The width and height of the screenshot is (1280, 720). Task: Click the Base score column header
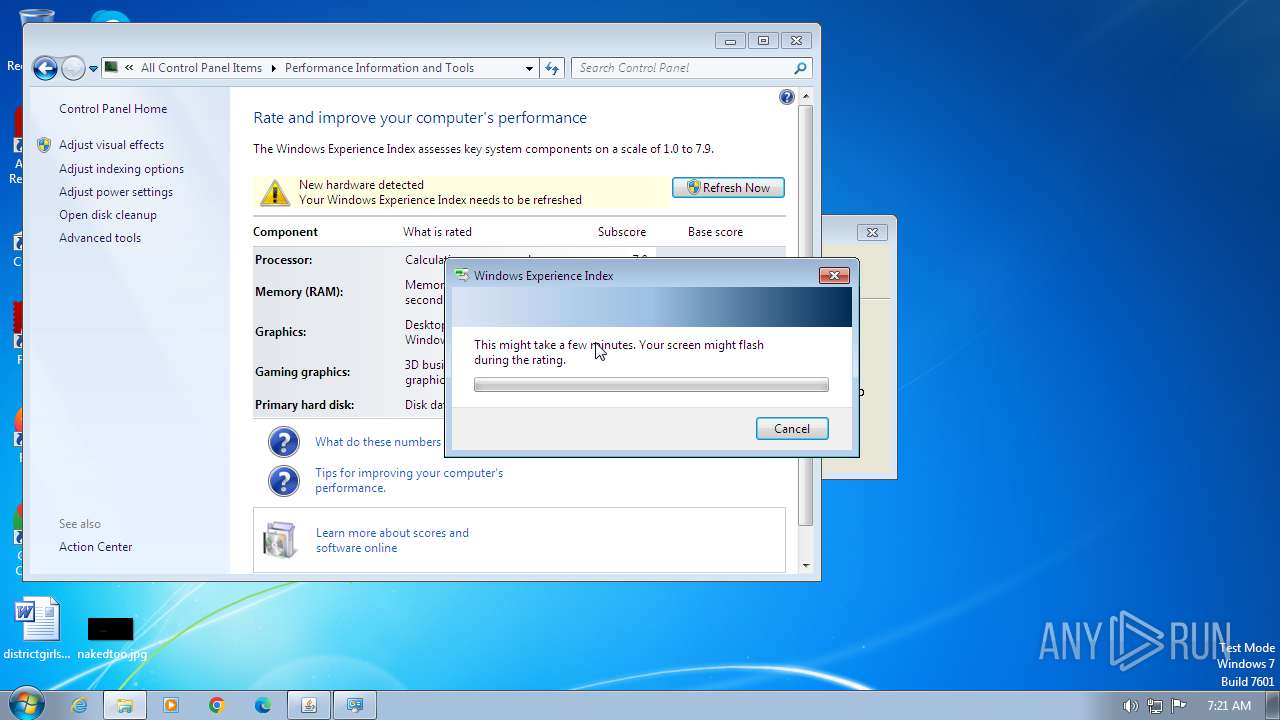click(715, 232)
